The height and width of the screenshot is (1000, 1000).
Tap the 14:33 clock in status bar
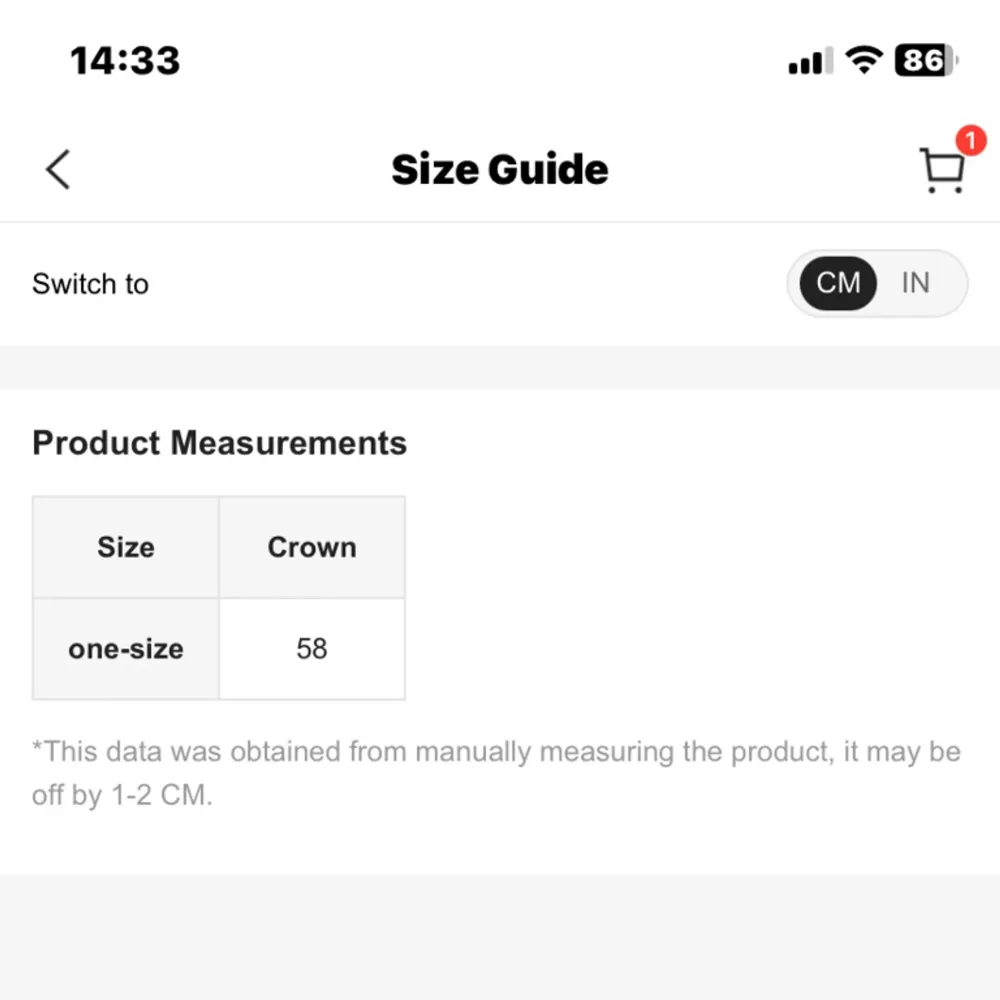pyautogui.click(x=125, y=61)
